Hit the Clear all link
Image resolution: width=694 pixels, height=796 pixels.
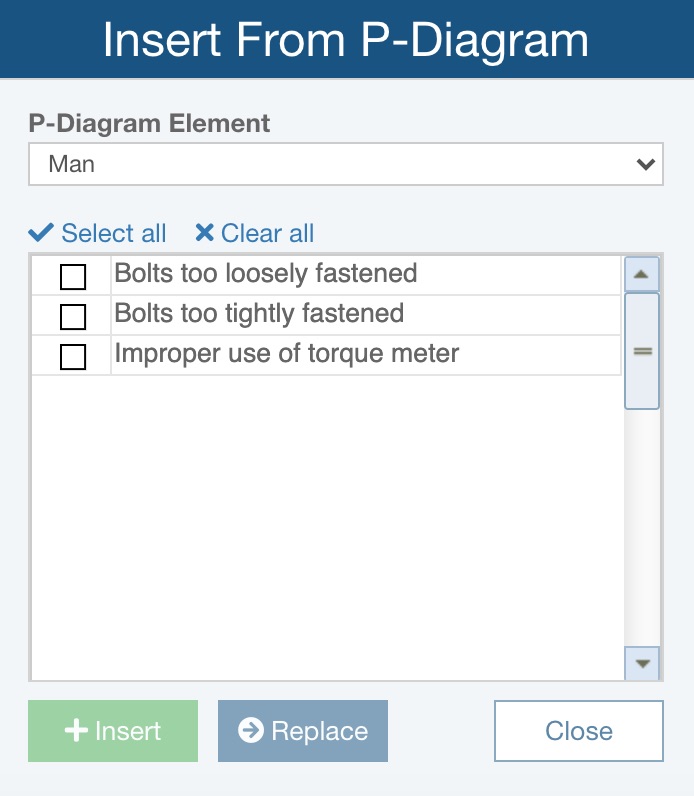267,233
